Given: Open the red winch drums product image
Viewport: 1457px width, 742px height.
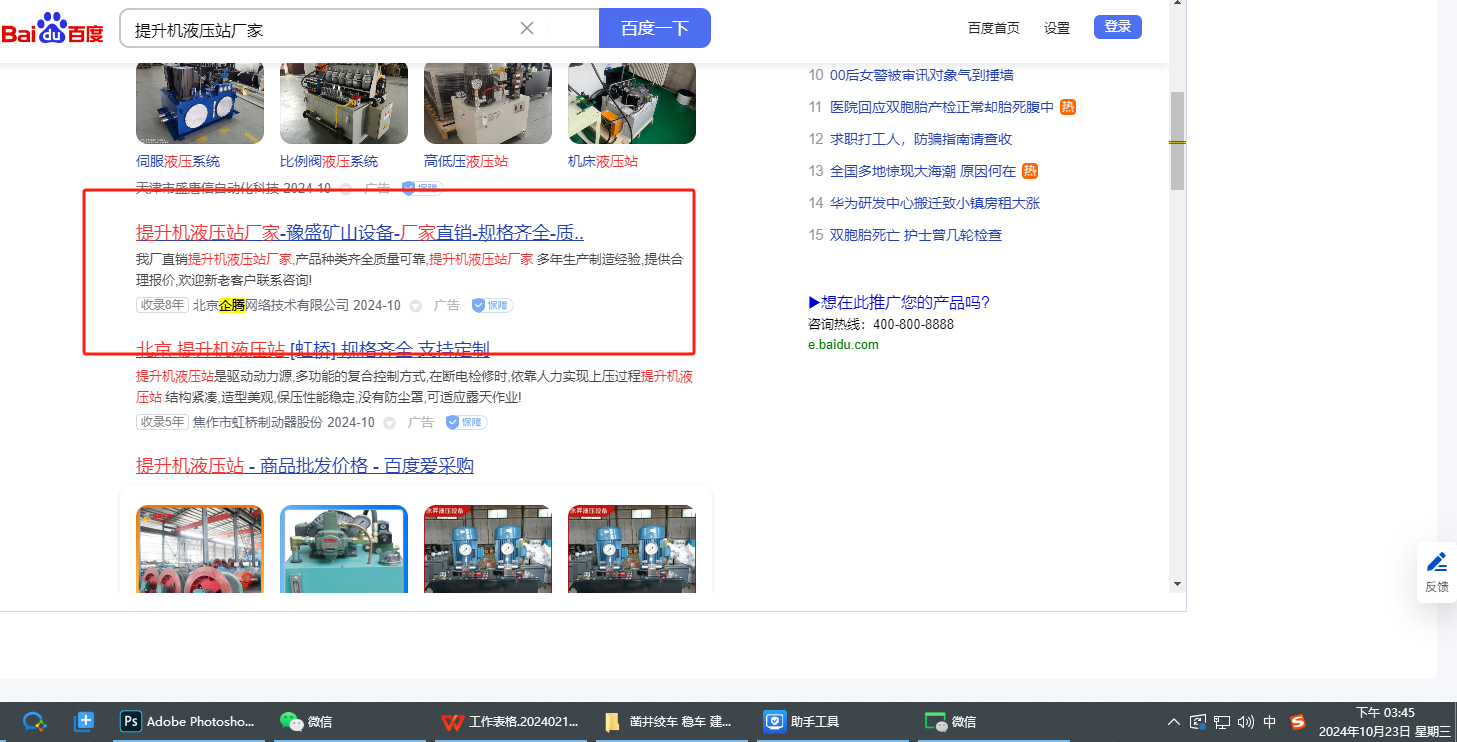Looking at the screenshot, I should point(200,549).
